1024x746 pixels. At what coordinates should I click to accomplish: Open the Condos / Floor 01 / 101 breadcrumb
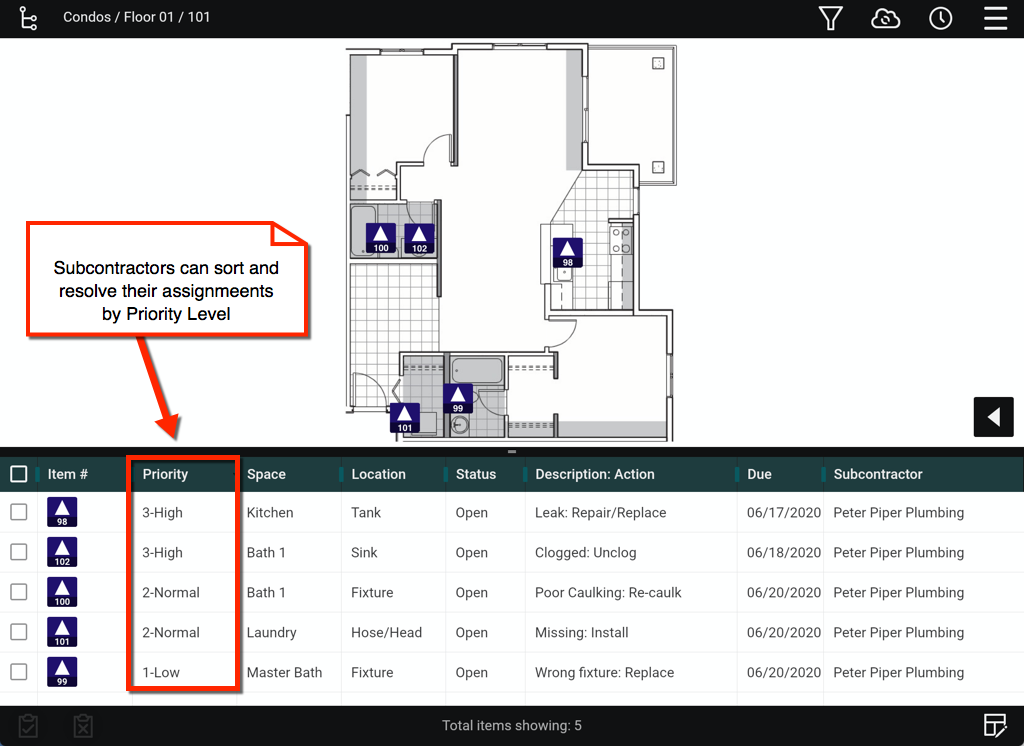coord(136,17)
